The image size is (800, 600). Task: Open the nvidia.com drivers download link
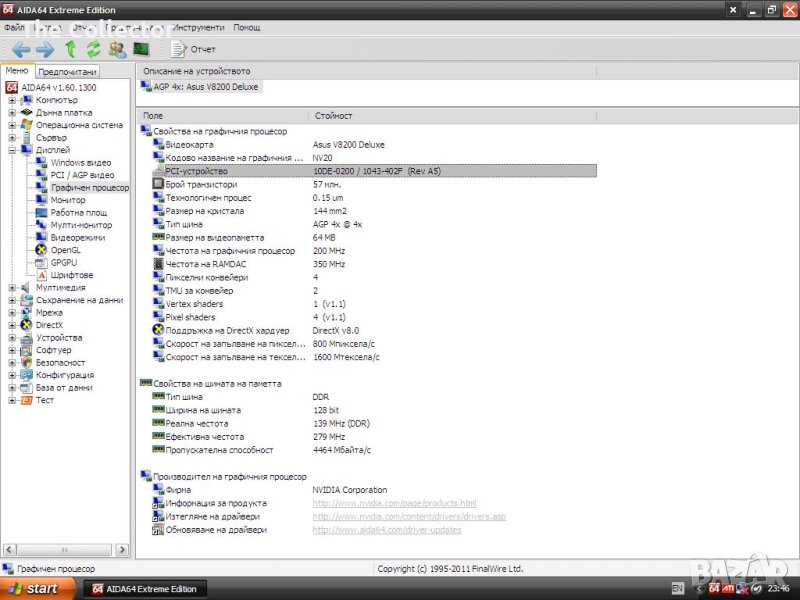(x=409, y=517)
